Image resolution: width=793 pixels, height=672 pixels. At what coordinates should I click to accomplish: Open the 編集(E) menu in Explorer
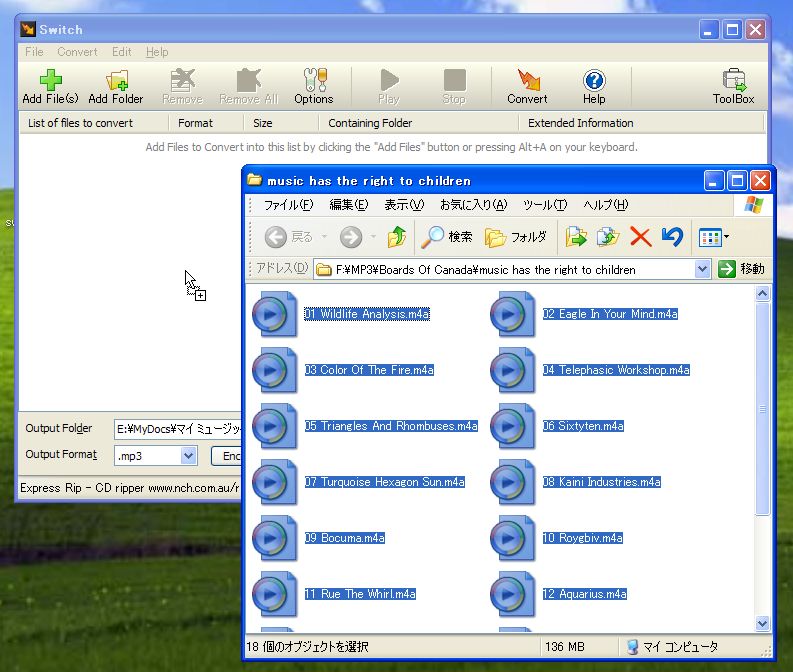point(348,205)
